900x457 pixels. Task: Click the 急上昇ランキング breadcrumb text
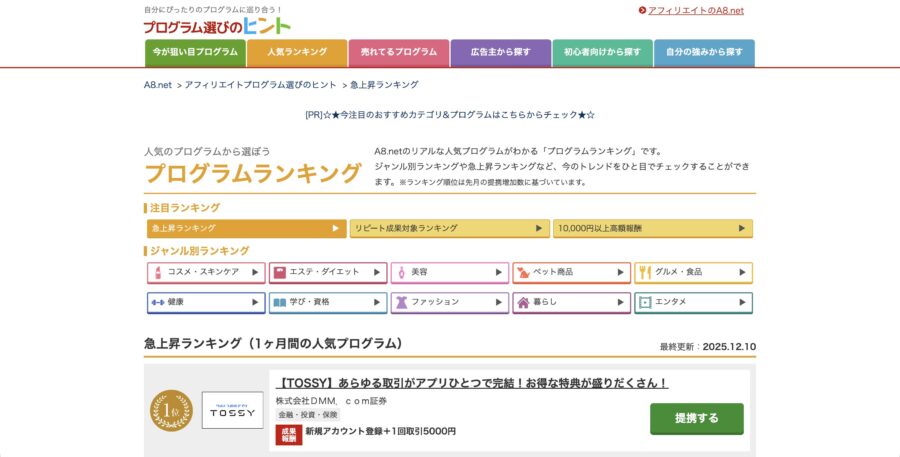(384, 85)
